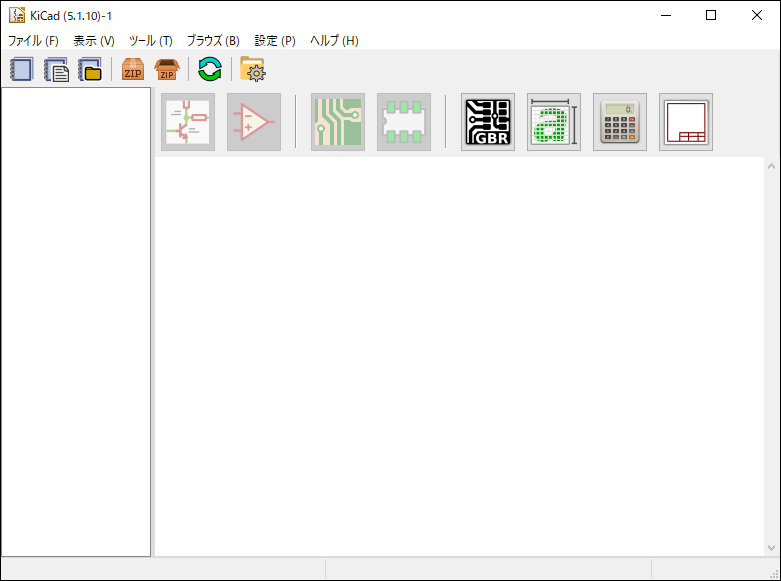Launch the symbol library editor
The height and width of the screenshot is (581, 781).
pos(254,122)
